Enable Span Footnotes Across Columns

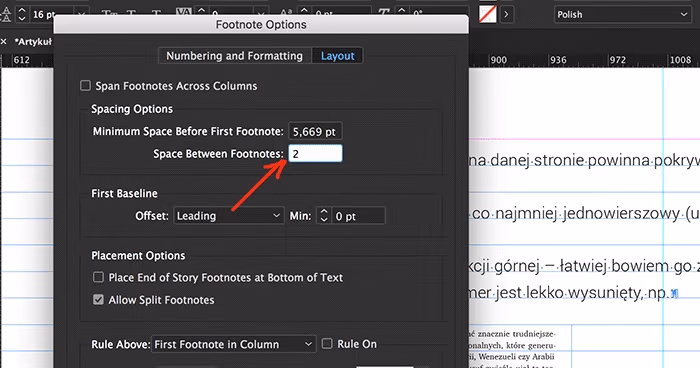coord(85,85)
